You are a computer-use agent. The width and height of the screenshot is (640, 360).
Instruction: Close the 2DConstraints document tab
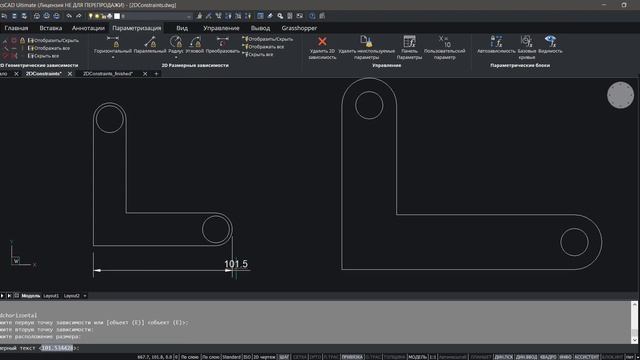tap(70, 74)
